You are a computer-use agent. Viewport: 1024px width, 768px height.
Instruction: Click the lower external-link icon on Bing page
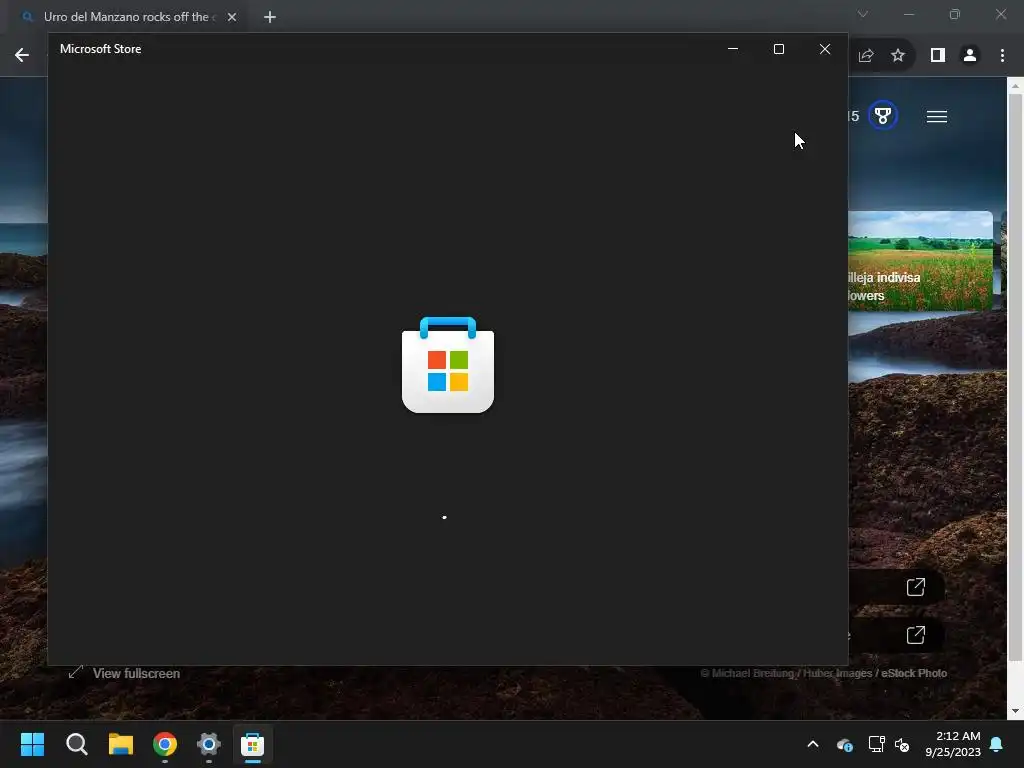[916, 635]
